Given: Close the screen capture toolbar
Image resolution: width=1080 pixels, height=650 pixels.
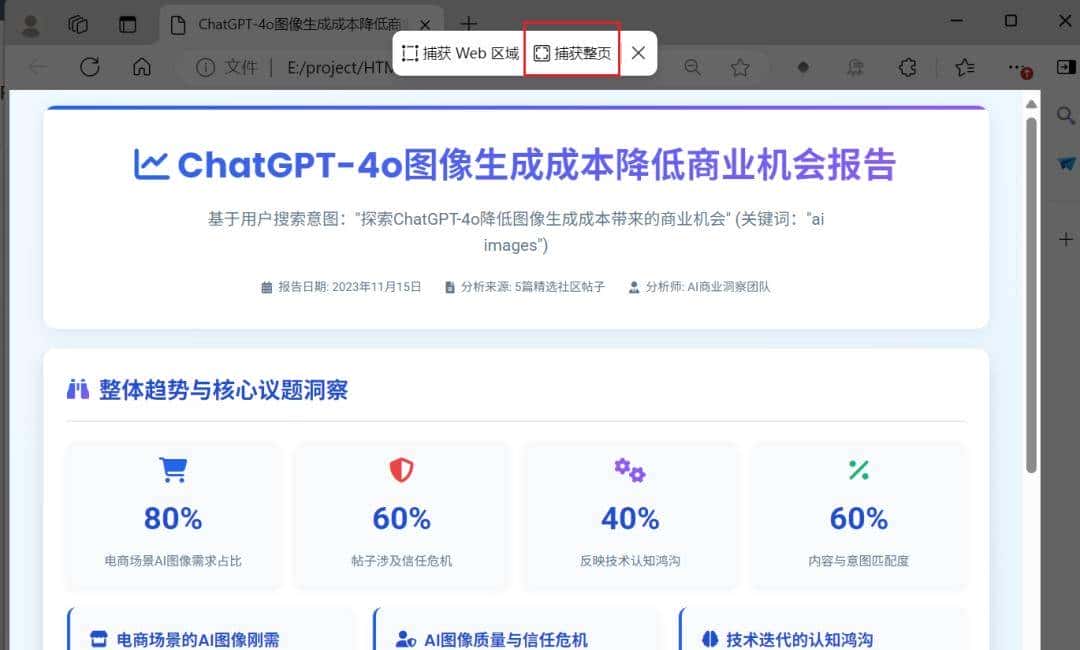Looking at the screenshot, I should tap(637, 52).
